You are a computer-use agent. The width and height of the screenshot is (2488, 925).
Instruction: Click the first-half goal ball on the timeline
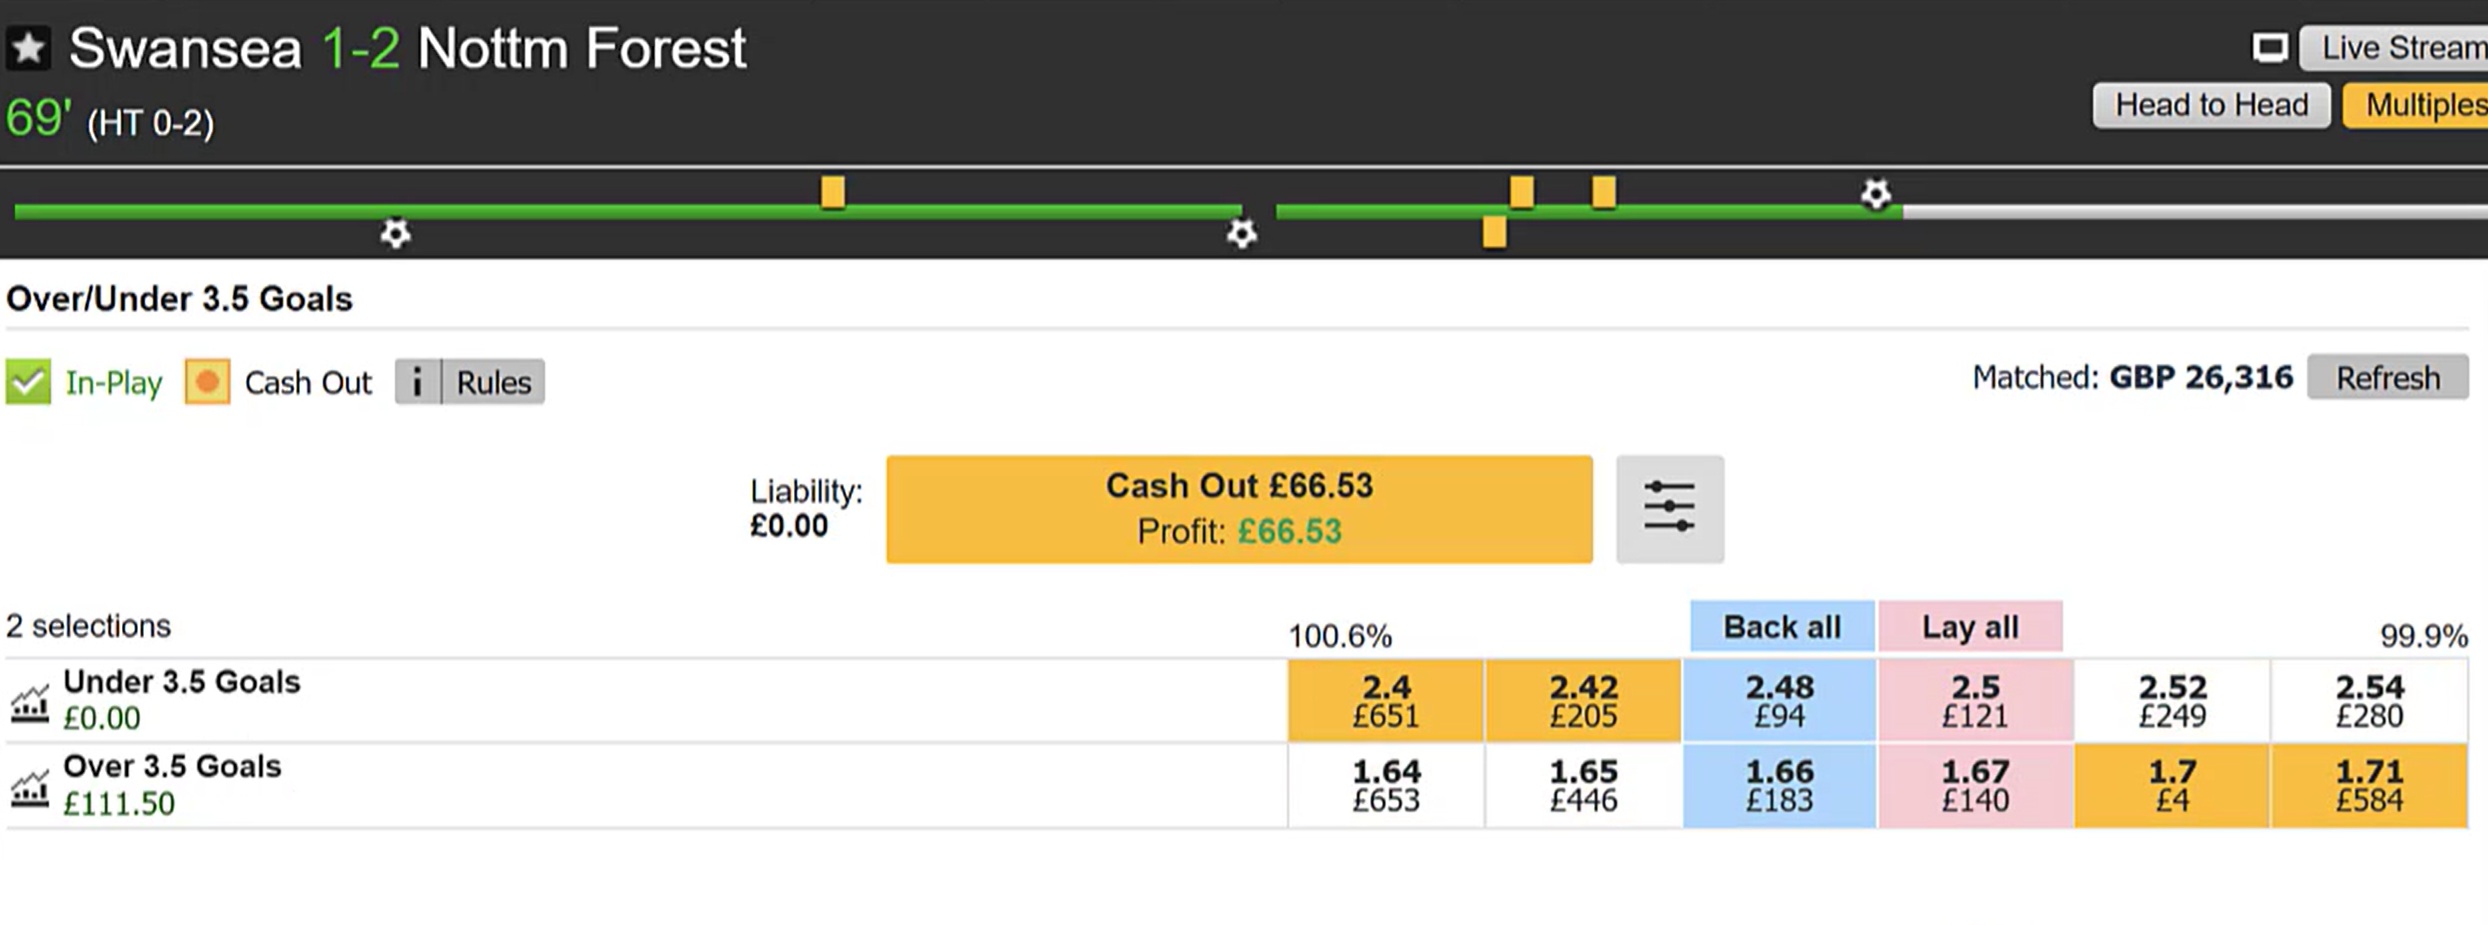click(395, 233)
